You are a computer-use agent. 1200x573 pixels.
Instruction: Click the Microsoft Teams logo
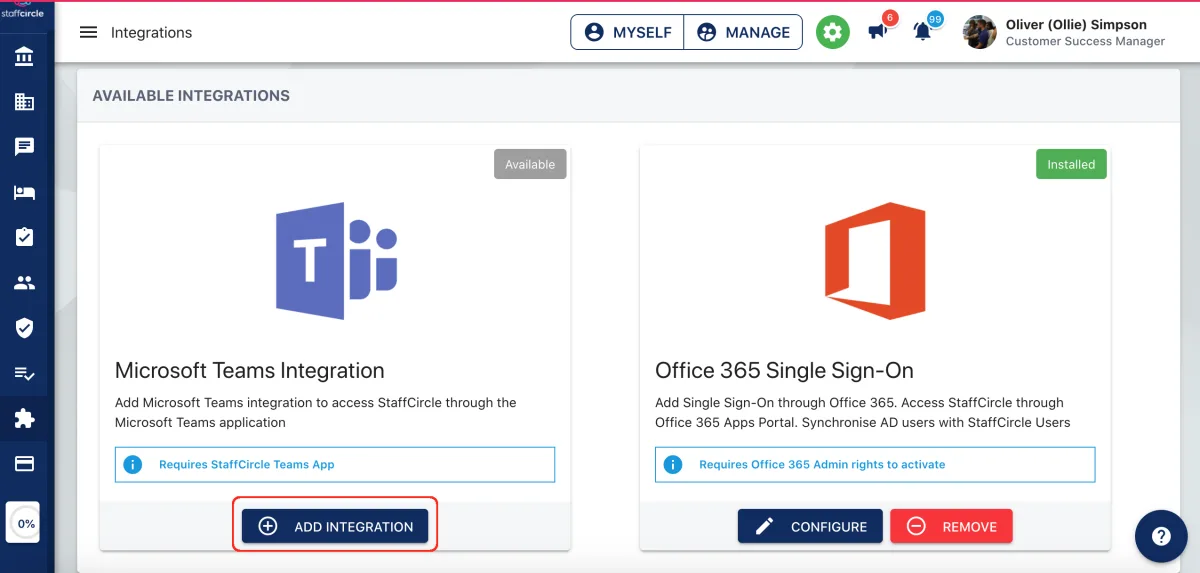point(336,260)
